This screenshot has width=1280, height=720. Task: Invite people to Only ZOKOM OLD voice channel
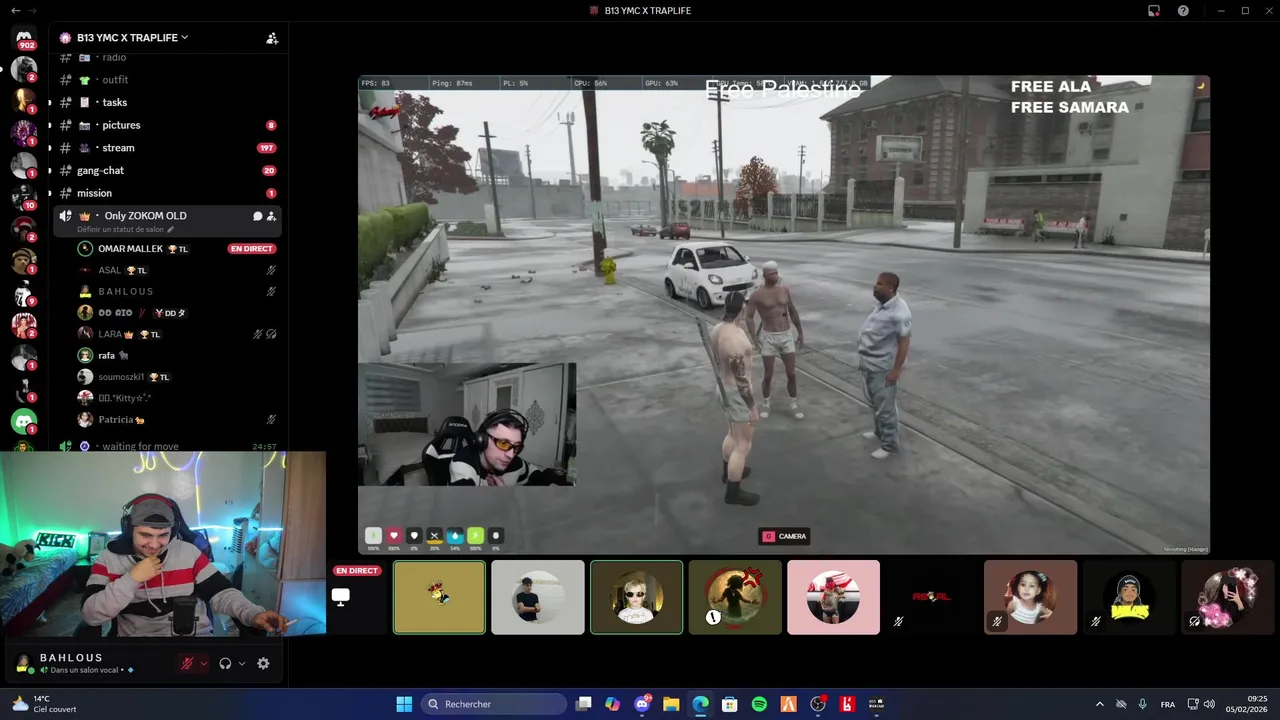(x=271, y=216)
